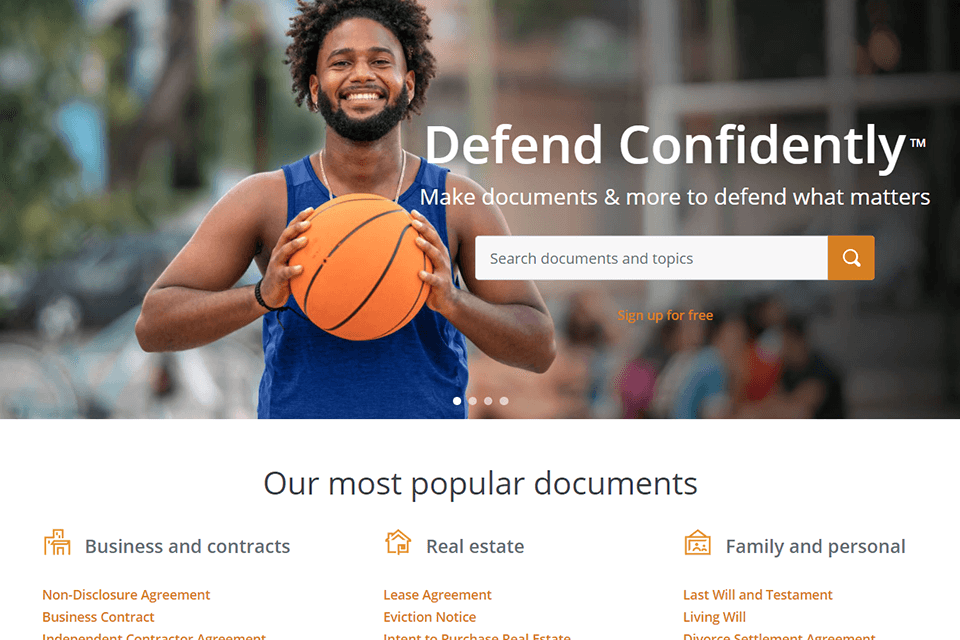Click the Real estate house icon

pyautogui.click(x=398, y=542)
